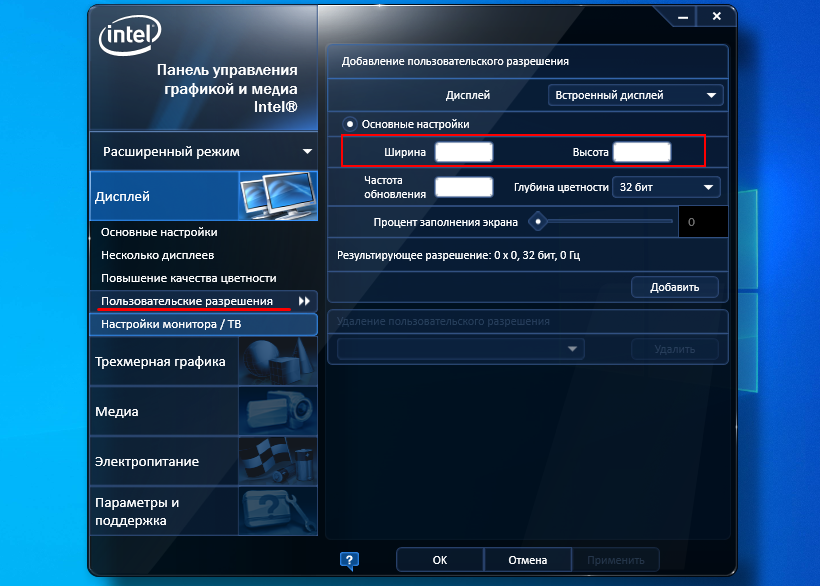Viewport: 820px width, 586px height.
Task: Open the Электропитание section
Action: 203,461
